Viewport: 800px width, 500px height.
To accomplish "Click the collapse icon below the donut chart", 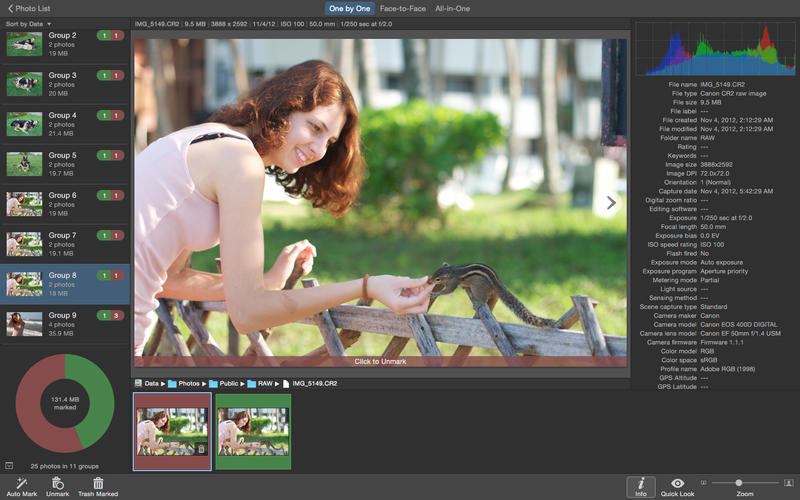I will [9, 465].
